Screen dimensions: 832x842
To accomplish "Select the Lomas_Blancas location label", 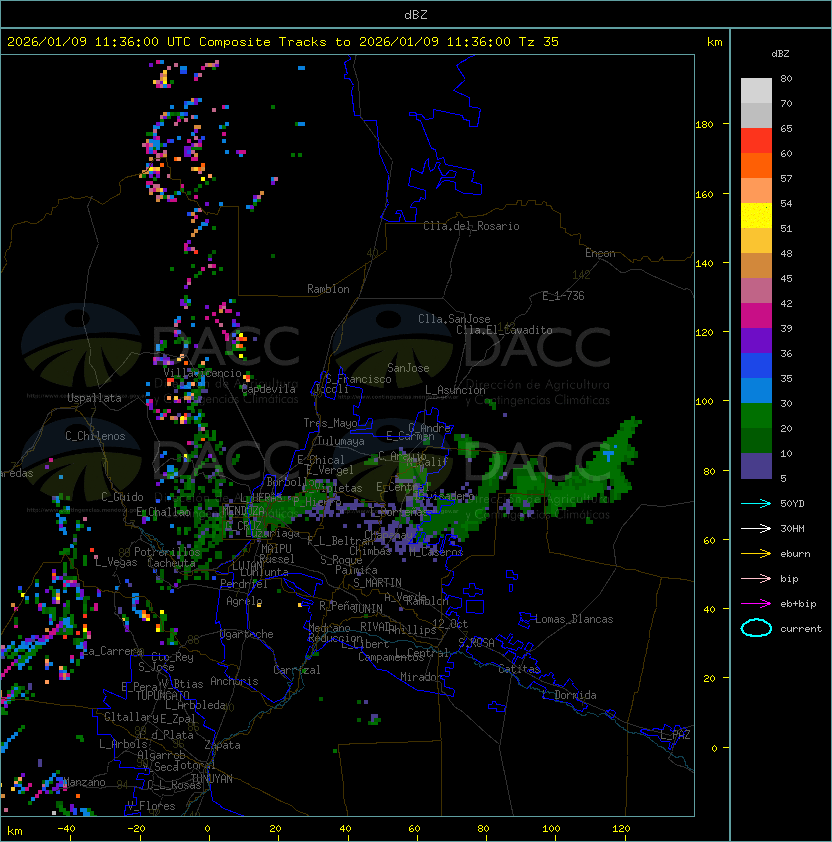I will tap(574, 619).
